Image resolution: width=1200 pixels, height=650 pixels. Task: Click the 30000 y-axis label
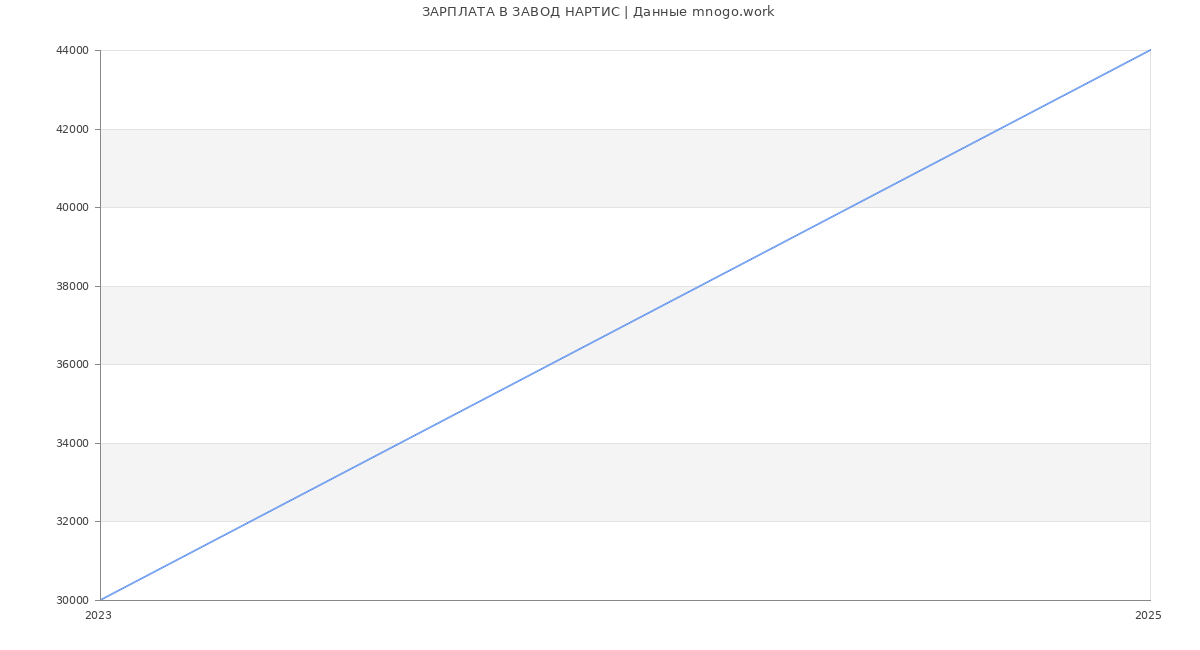[72, 600]
